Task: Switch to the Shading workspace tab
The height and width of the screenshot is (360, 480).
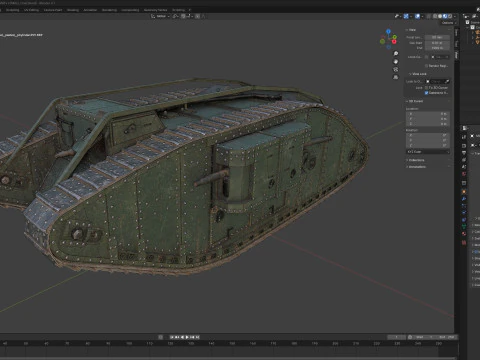Action: coord(73,10)
